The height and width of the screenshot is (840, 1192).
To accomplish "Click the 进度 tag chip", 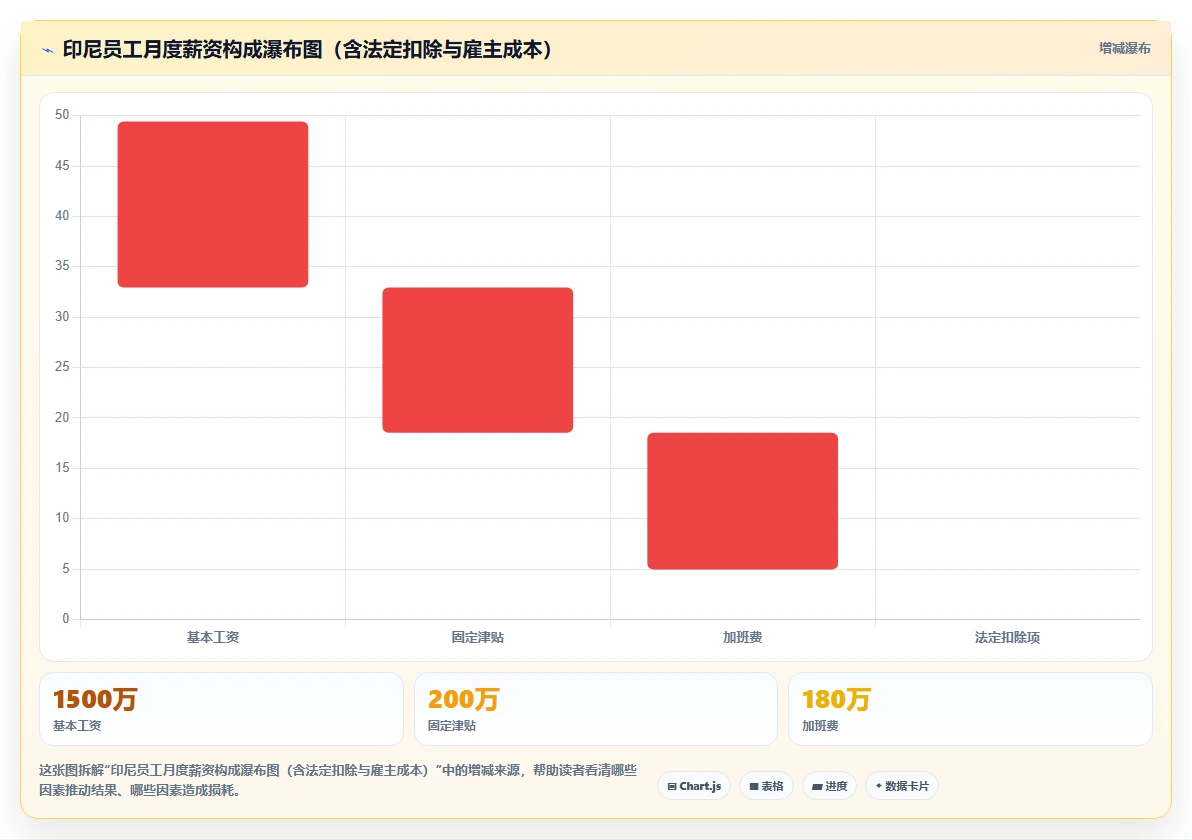I will (829, 786).
